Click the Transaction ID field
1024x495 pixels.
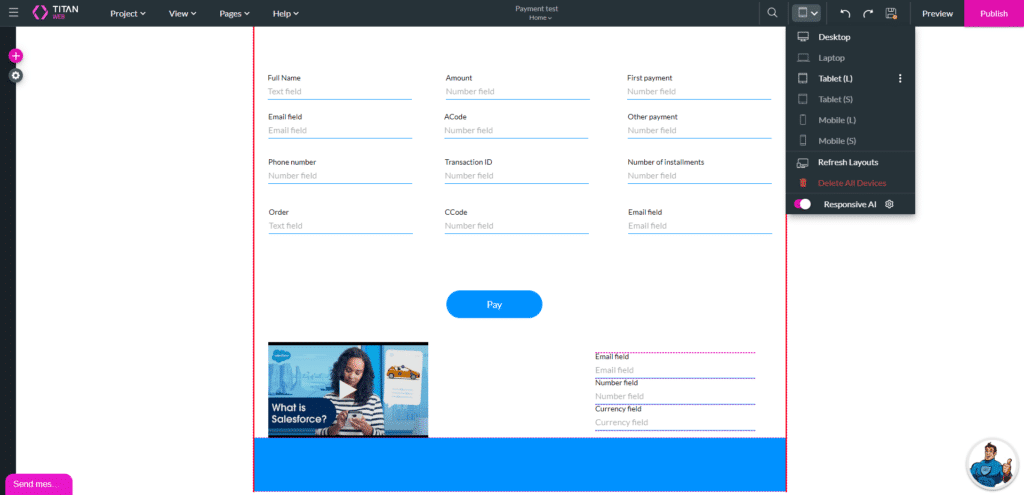click(x=517, y=176)
